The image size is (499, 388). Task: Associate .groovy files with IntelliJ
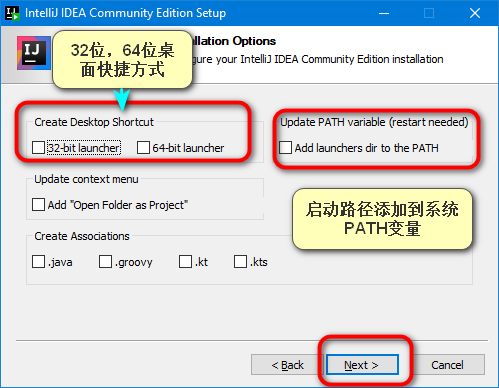click(x=105, y=262)
